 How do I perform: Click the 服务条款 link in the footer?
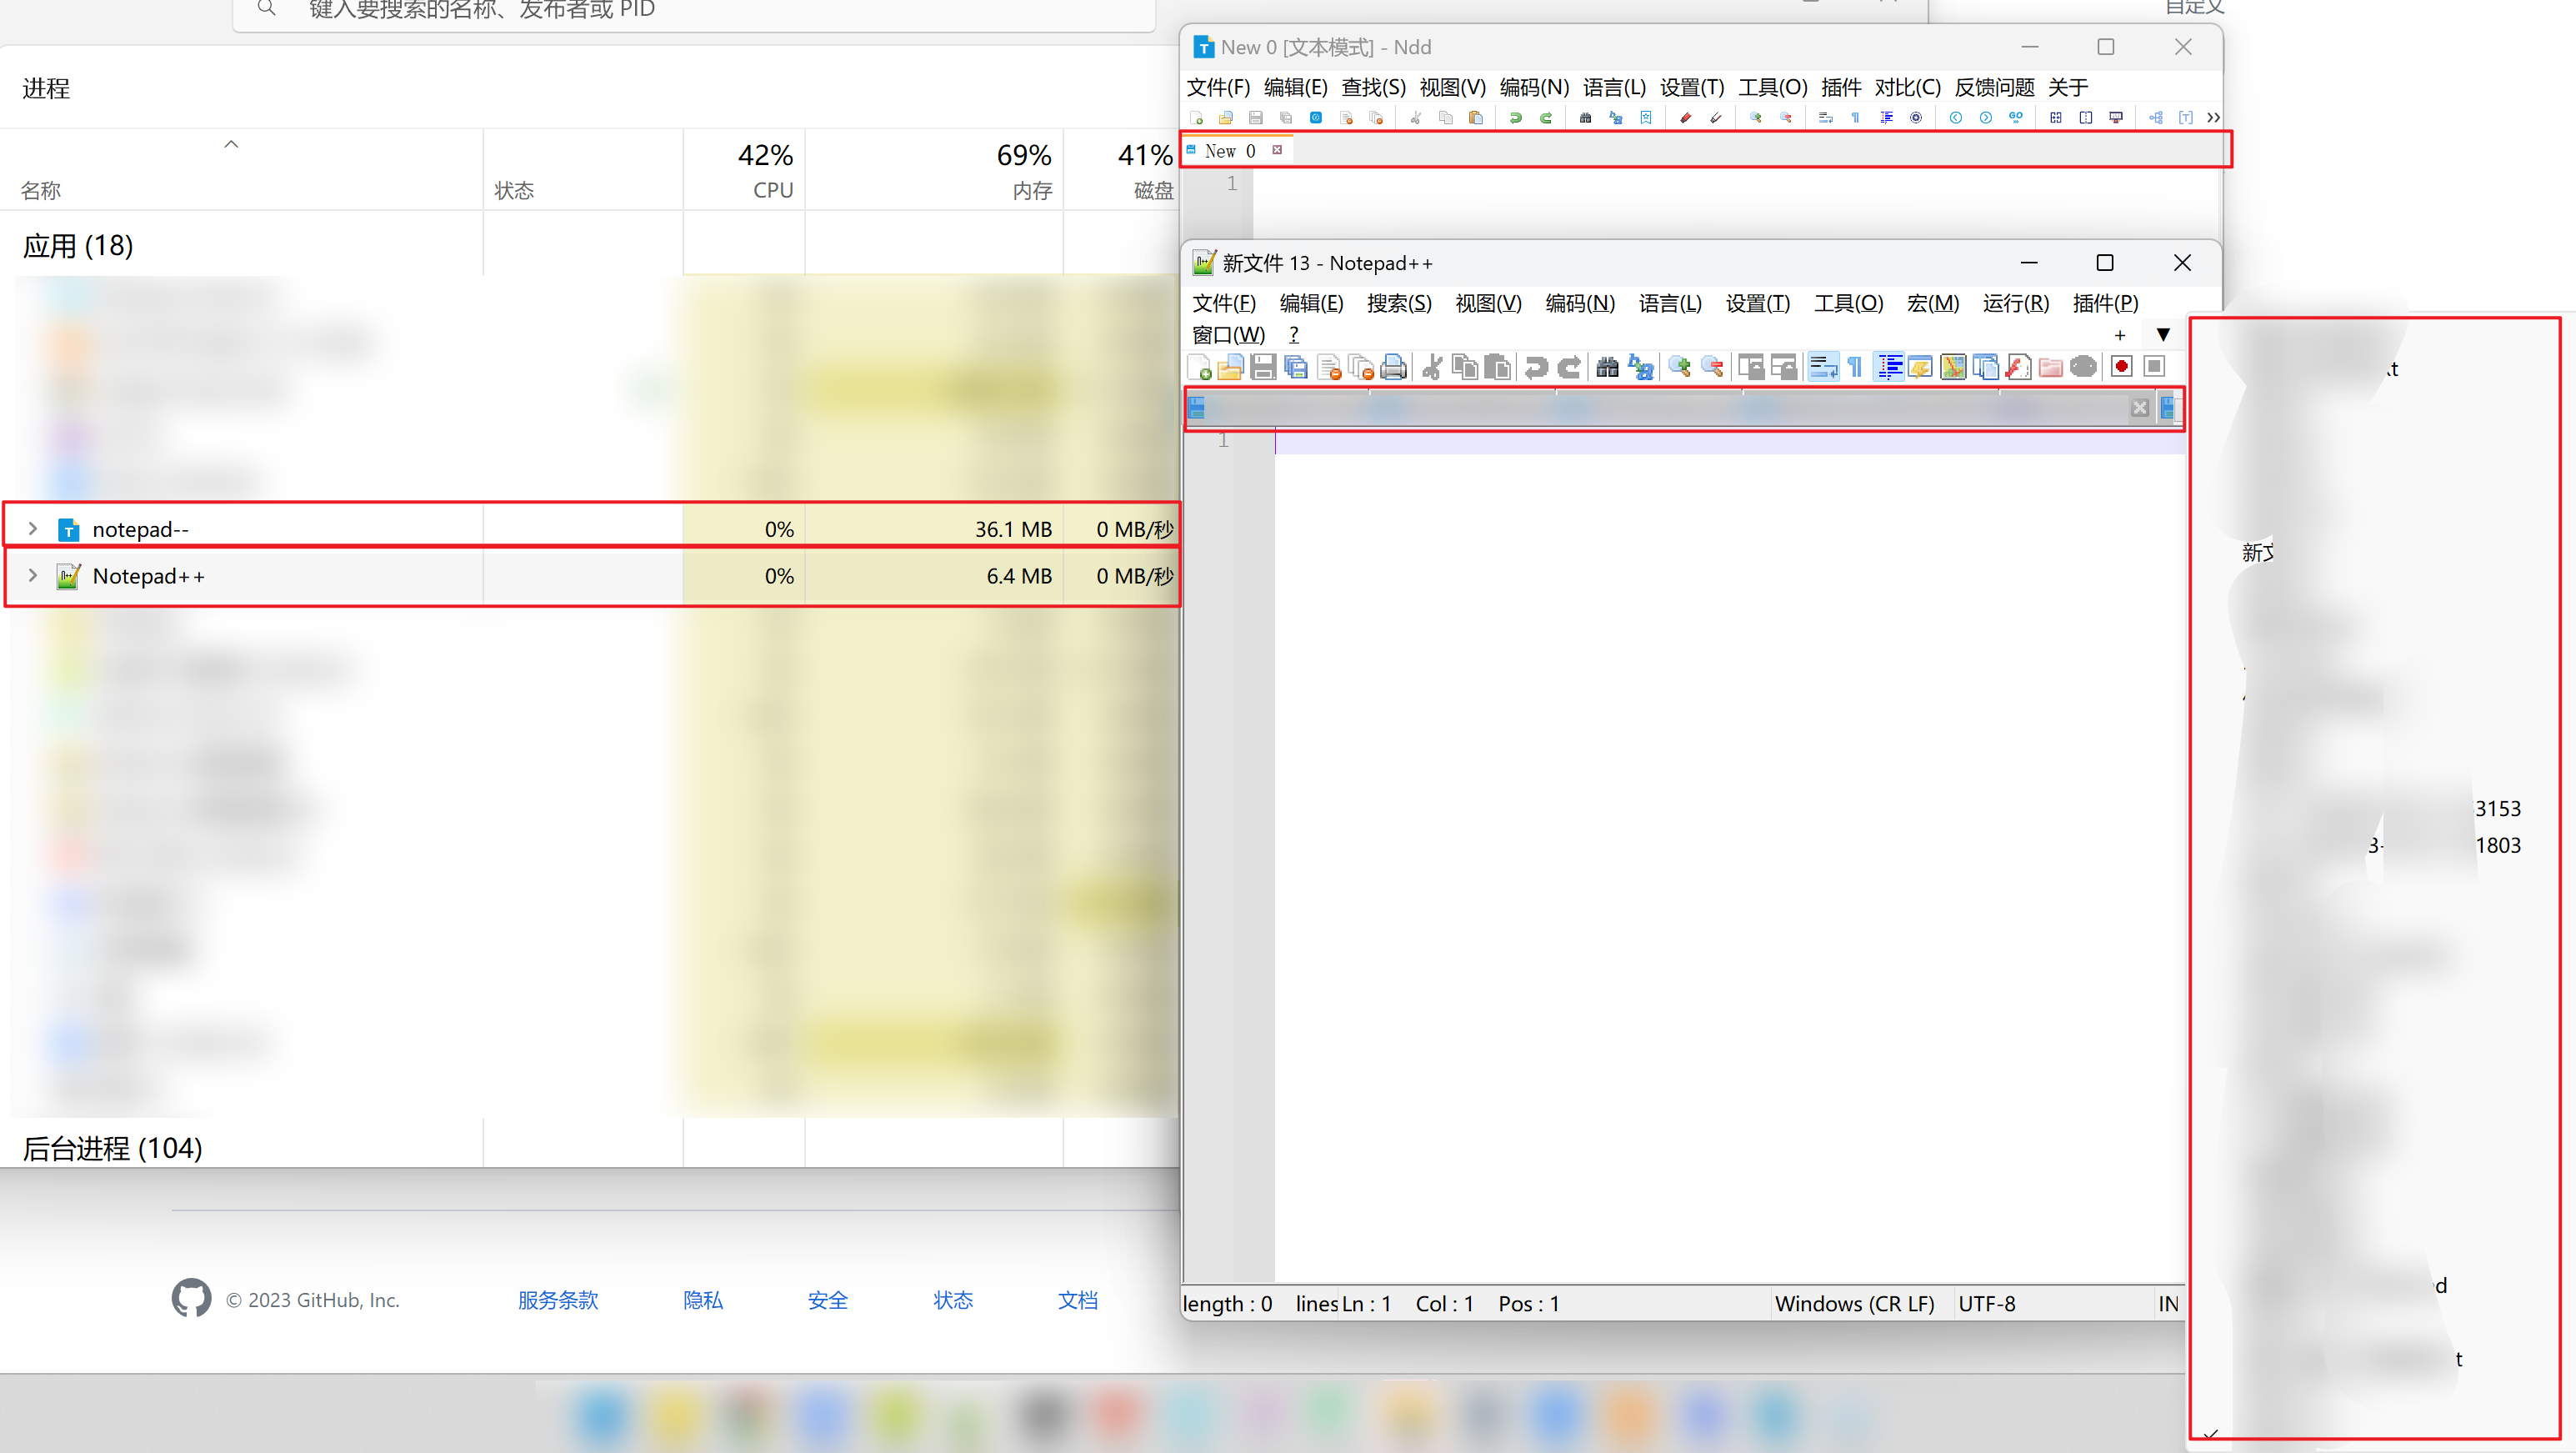[557, 1300]
